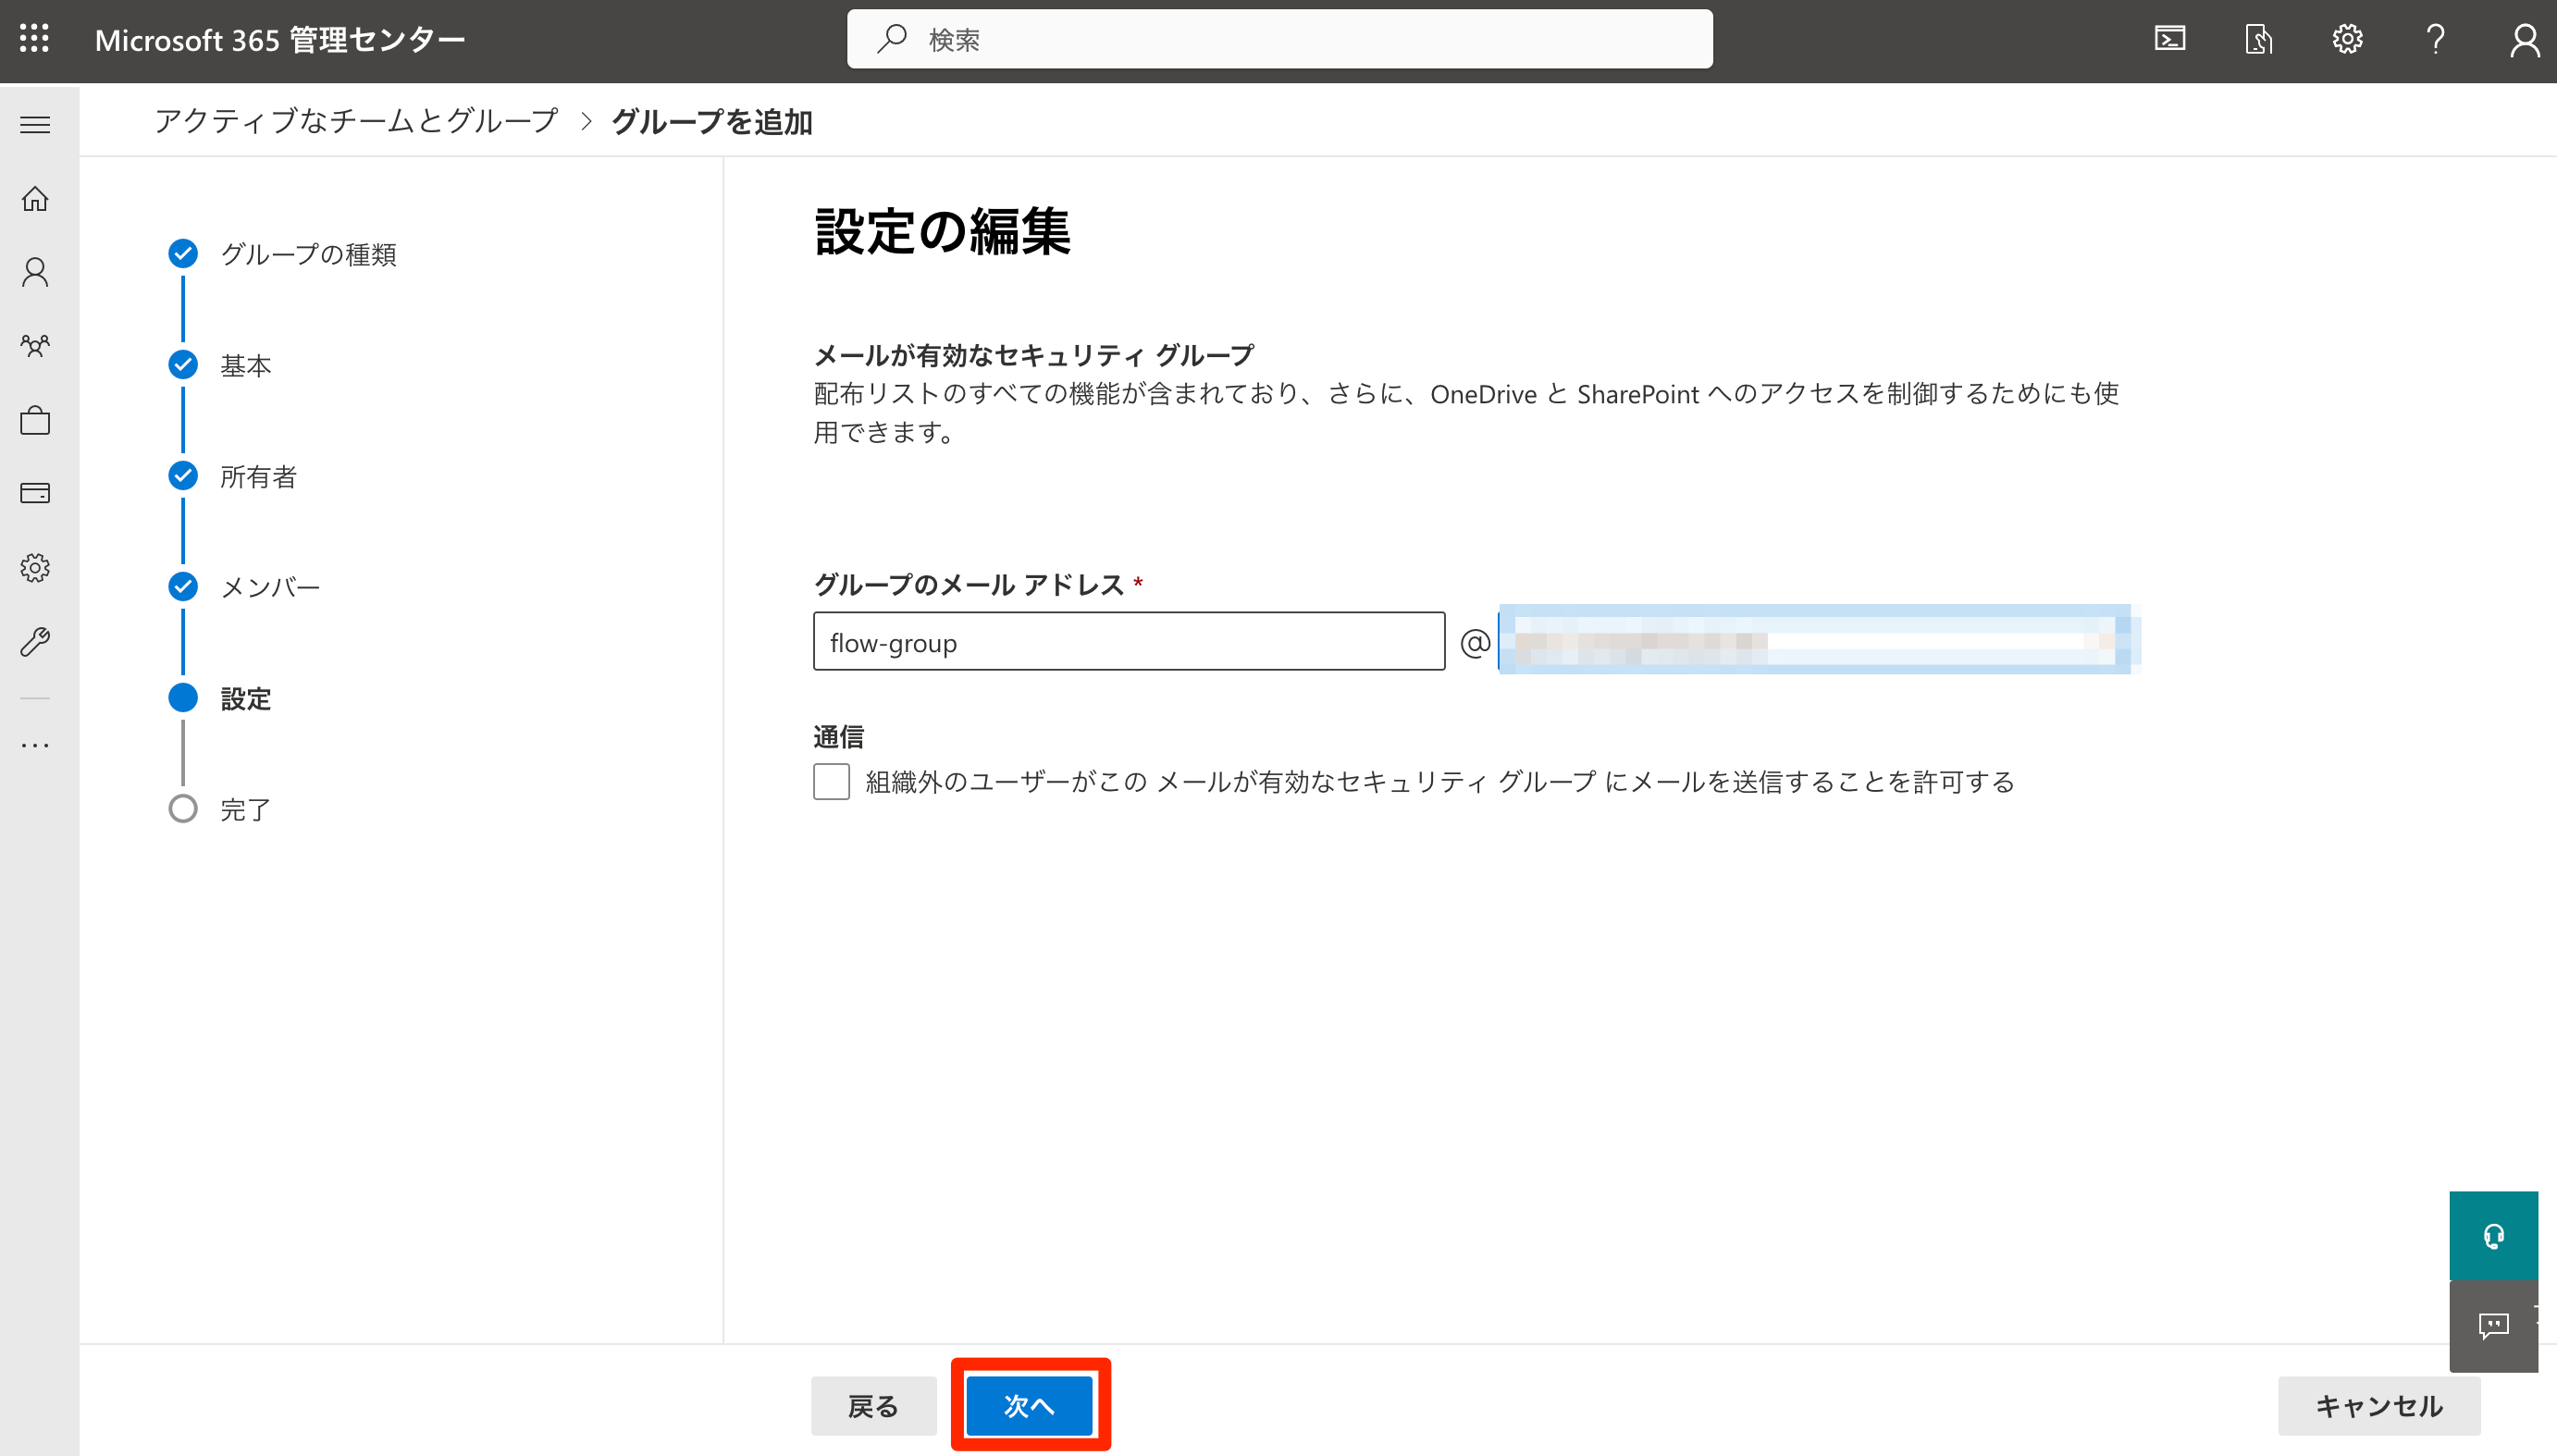2557x1456 pixels.
Task: Show all navigation items ellipsis
Action: click(x=35, y=745)
